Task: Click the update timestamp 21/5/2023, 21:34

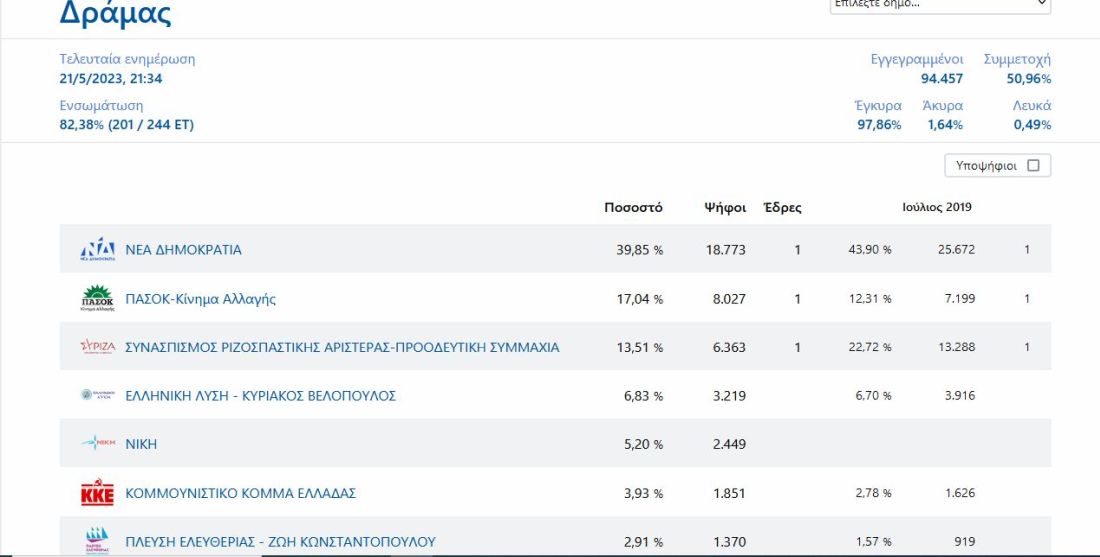Action: [x=111, y=79]
